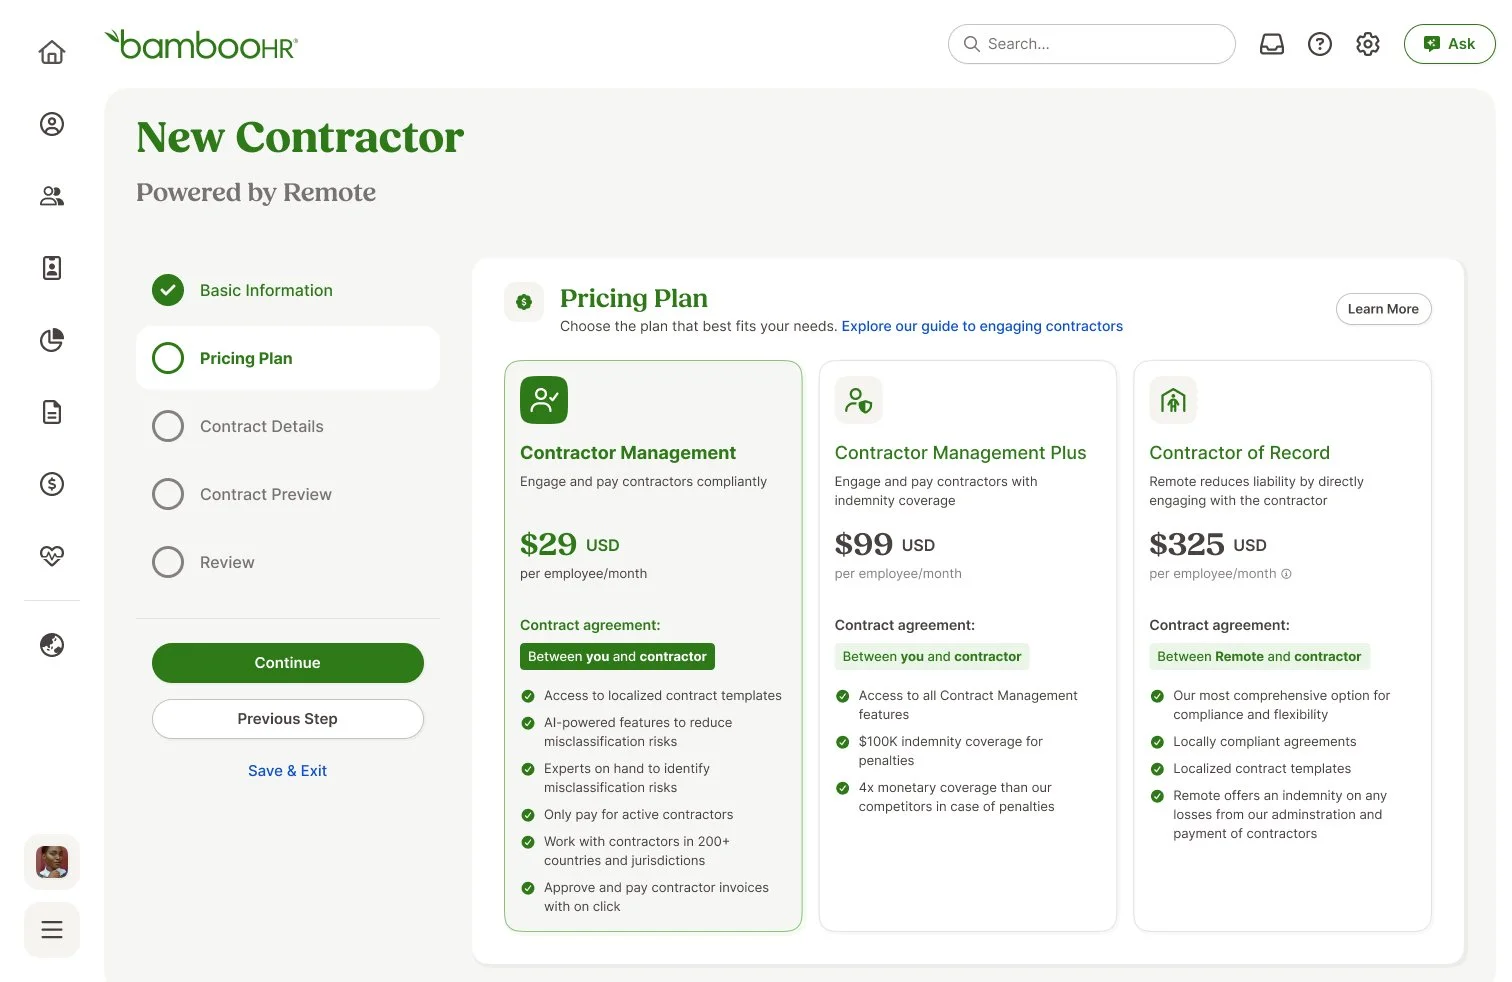Open the settings gear icon
Image resolution: width=1512 pixels, height=982 pixels.
pos(1368,44)
